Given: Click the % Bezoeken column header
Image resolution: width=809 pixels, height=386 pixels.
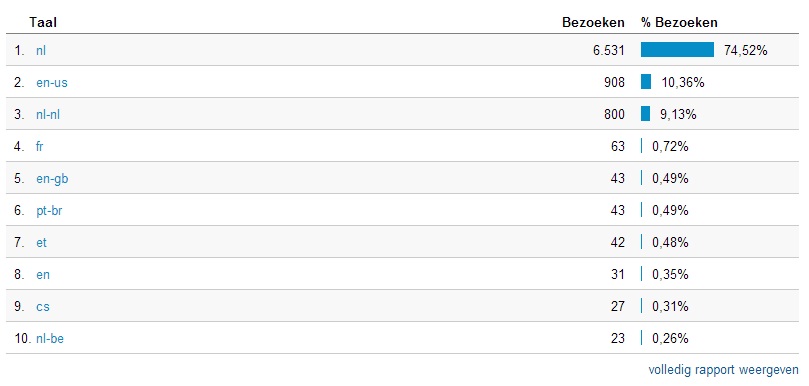Looking at the screenshot, I should point(679,22).
